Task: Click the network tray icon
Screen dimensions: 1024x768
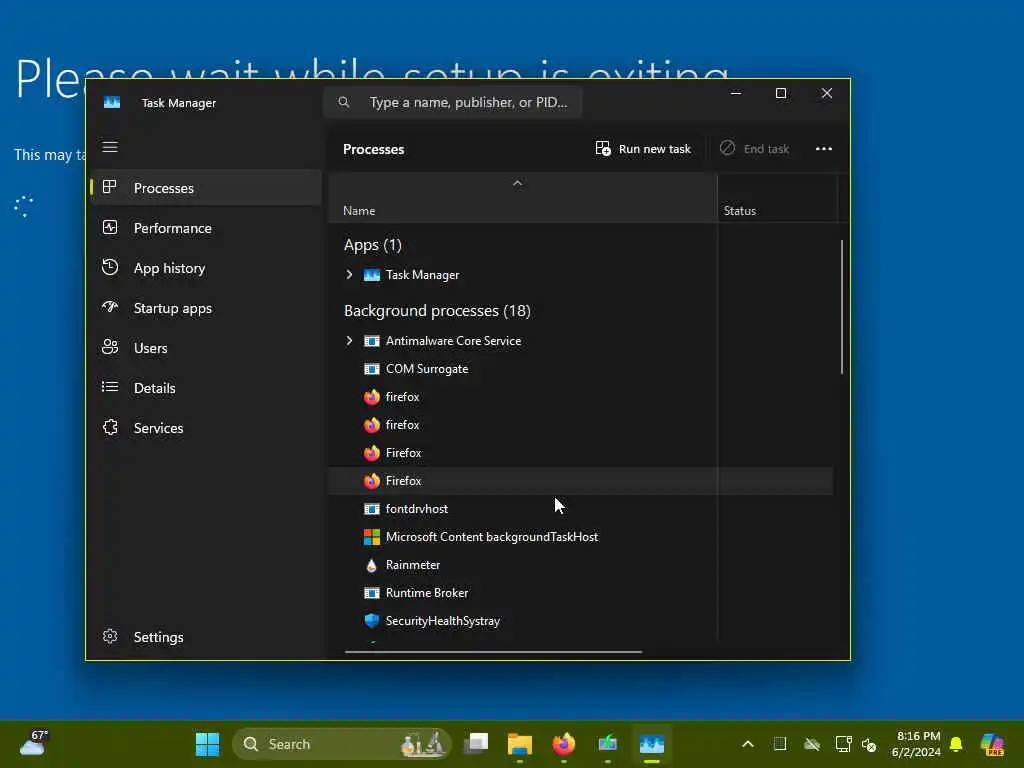Action: tap(843, 744)
